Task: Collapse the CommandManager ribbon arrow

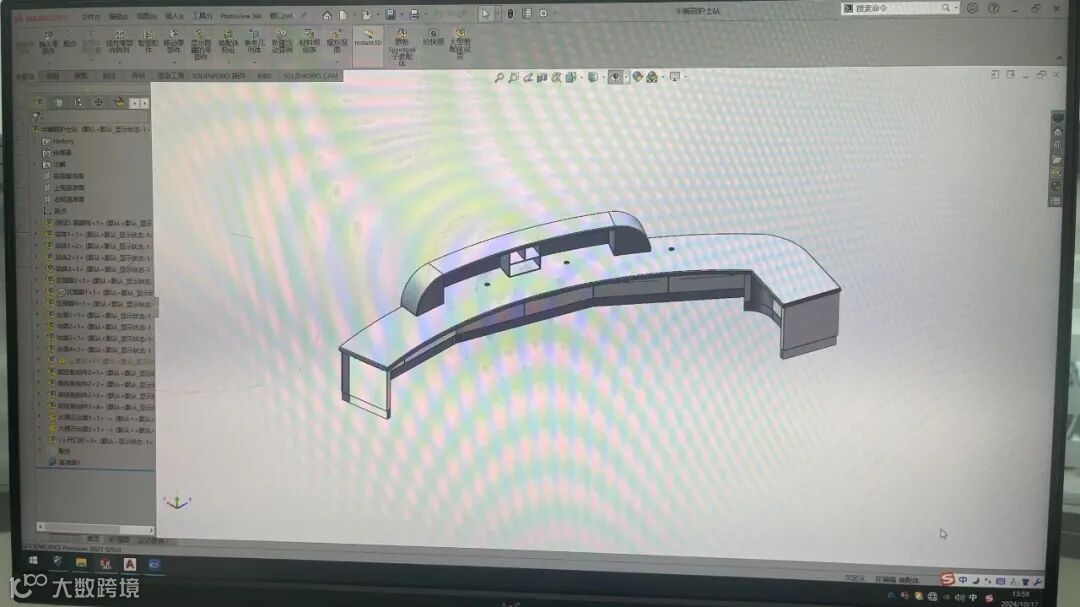Action: [x=1059, y=58]
